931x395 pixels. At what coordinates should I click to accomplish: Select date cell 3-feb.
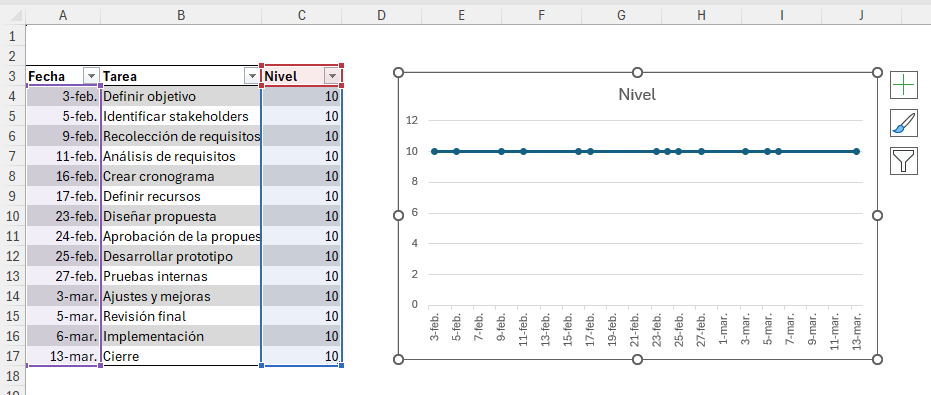pos(63,96)
